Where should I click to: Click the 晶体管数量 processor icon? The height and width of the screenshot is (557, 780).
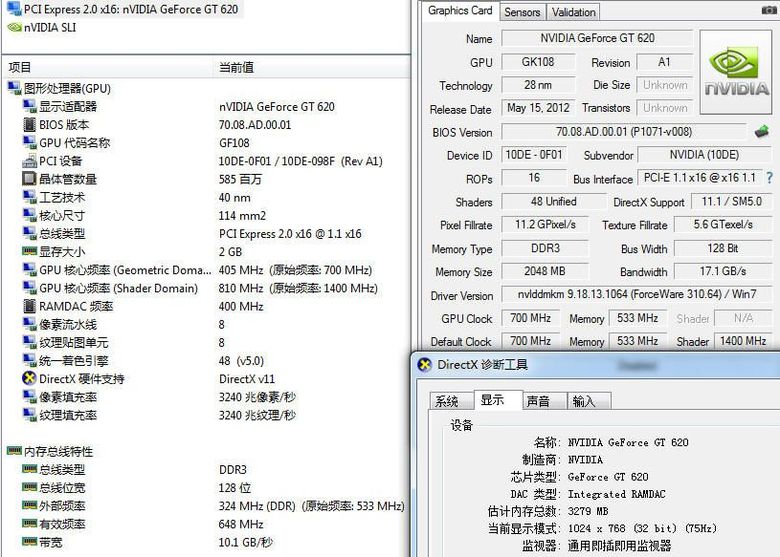click(29, 179)
